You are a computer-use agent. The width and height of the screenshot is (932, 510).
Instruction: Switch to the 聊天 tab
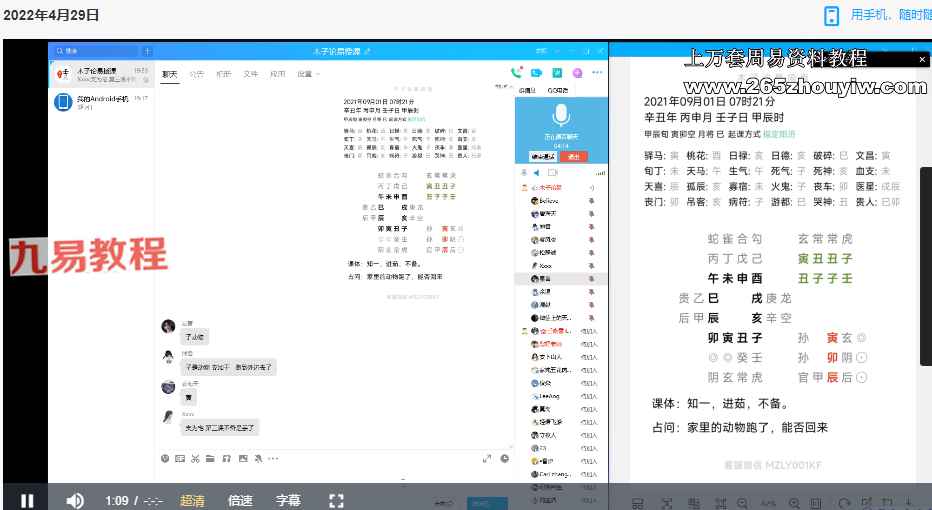pos(170,74)
